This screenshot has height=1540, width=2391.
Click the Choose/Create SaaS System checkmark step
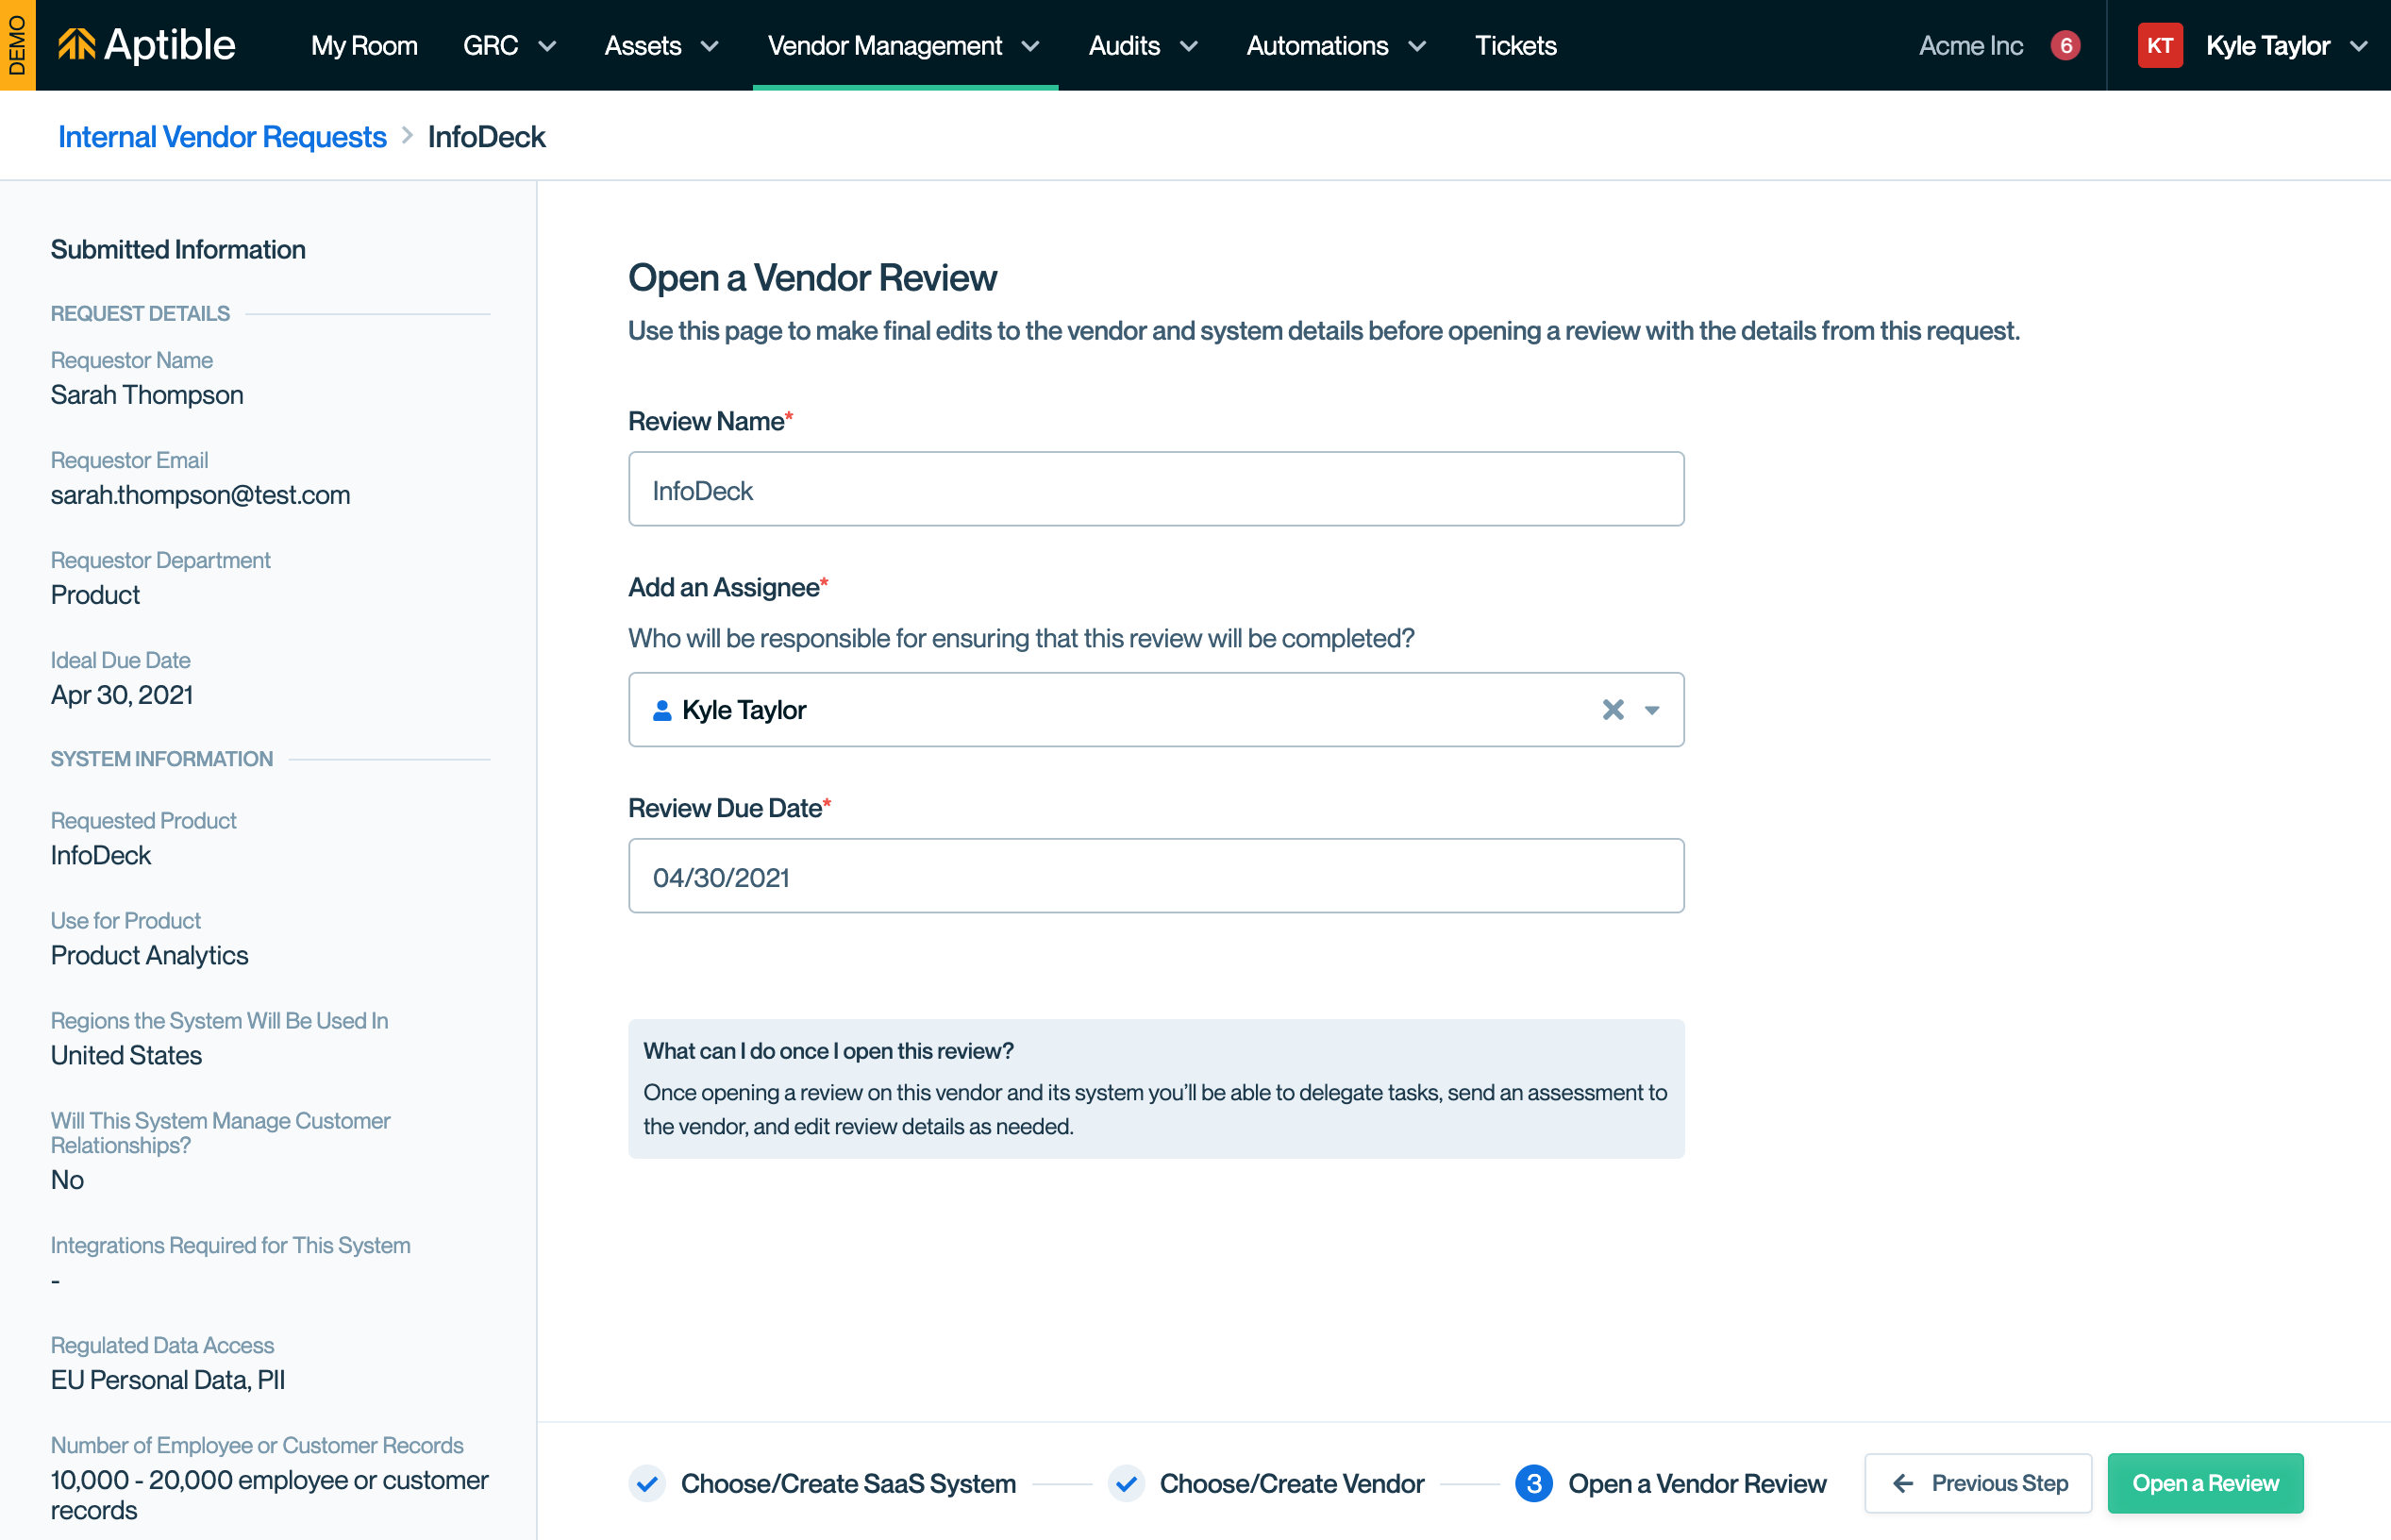(x=648, y=1483)
